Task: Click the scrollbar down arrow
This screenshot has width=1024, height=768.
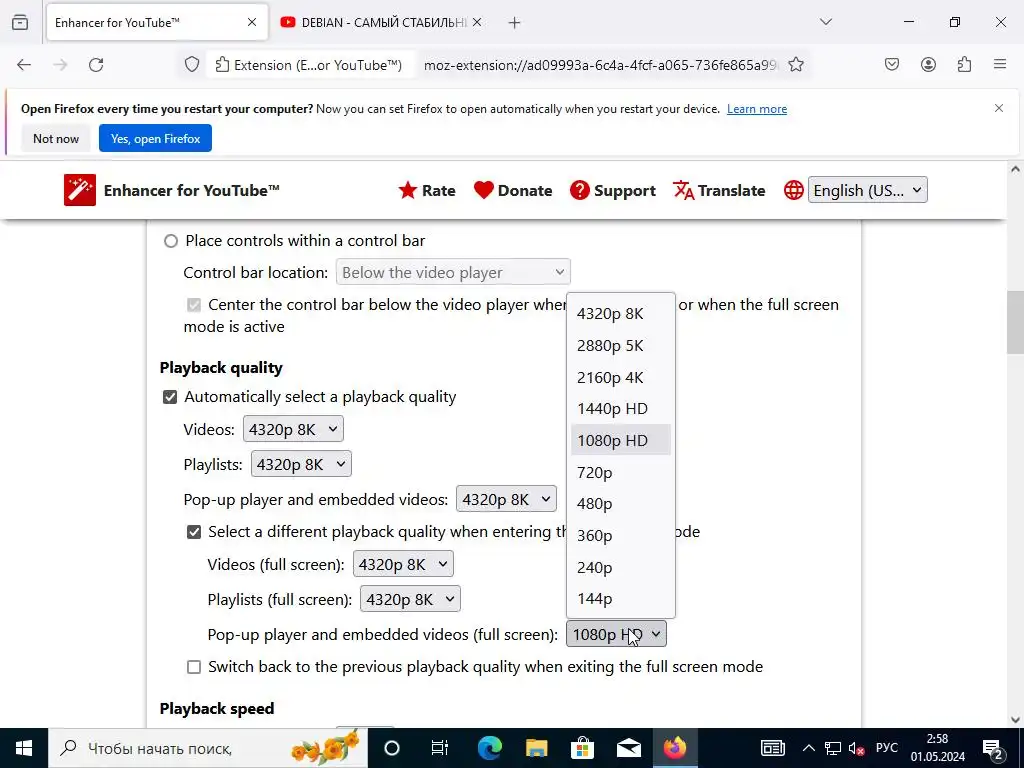Action: pos(1015,720)
